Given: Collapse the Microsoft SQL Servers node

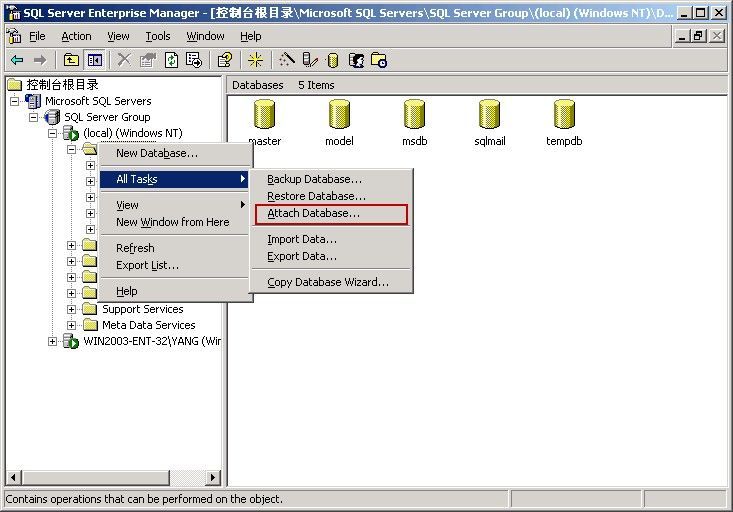Looking at the screenshot, I should 15,101.
